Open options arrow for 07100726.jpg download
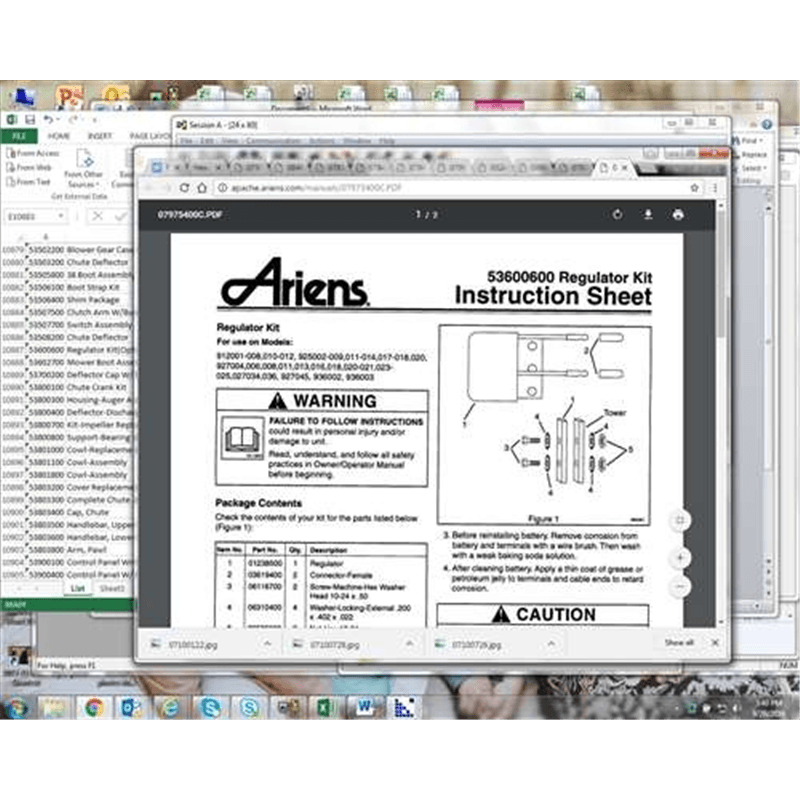 [551, 644]
